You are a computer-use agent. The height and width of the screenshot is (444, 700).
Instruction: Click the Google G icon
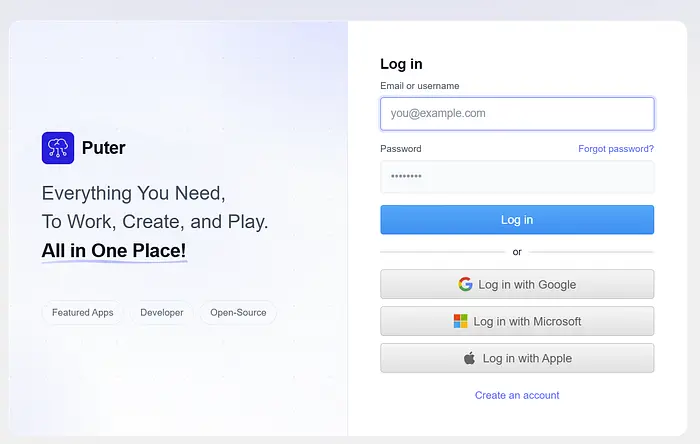point(465,284)
